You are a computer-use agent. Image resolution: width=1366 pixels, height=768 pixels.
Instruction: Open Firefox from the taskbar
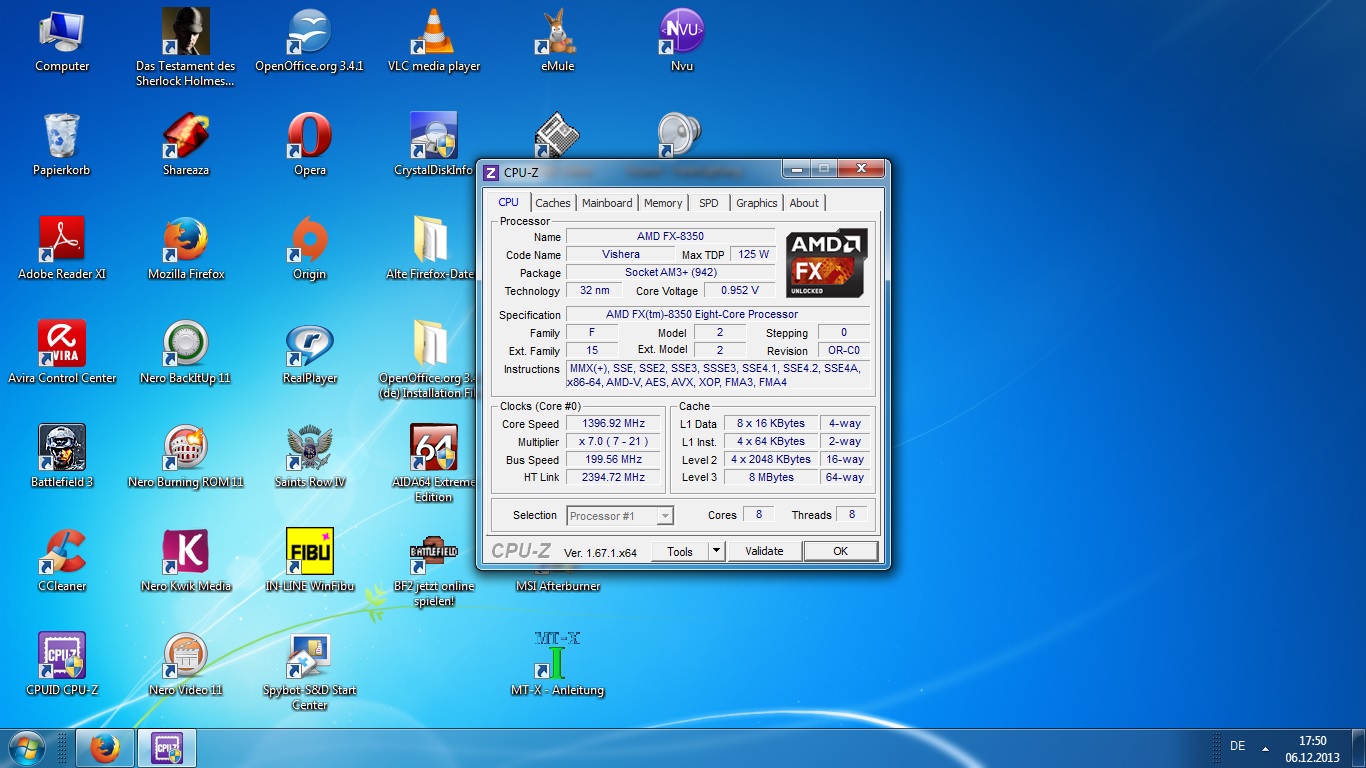105,748
